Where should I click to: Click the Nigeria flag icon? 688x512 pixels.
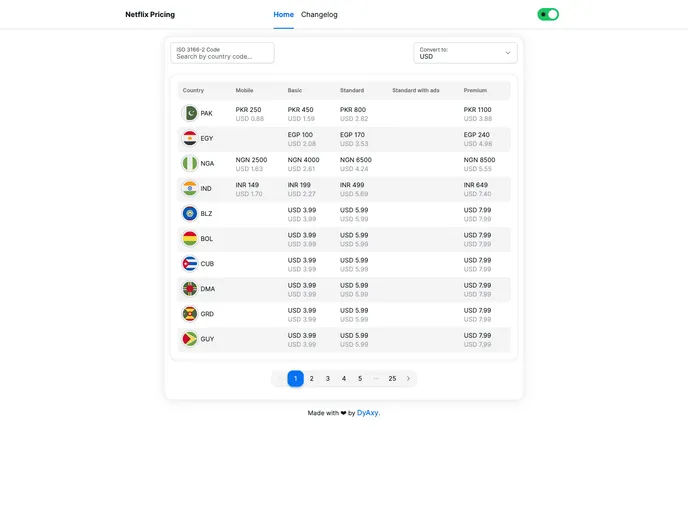[190, 163]
